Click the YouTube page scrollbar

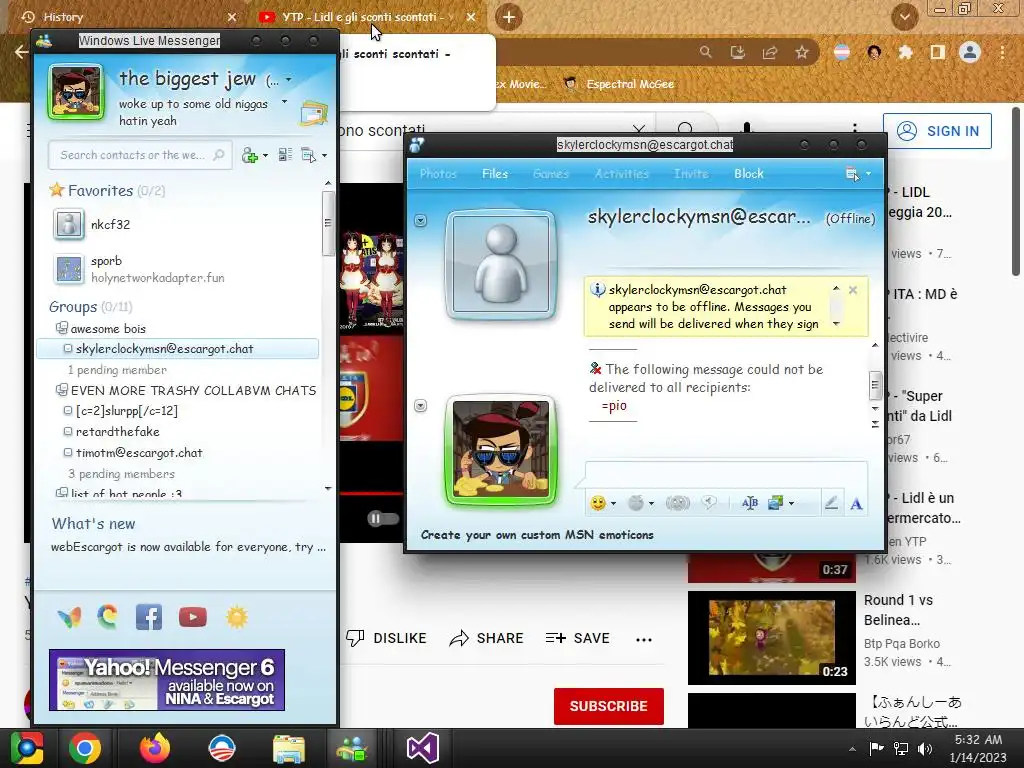(x=1016, y=193)
